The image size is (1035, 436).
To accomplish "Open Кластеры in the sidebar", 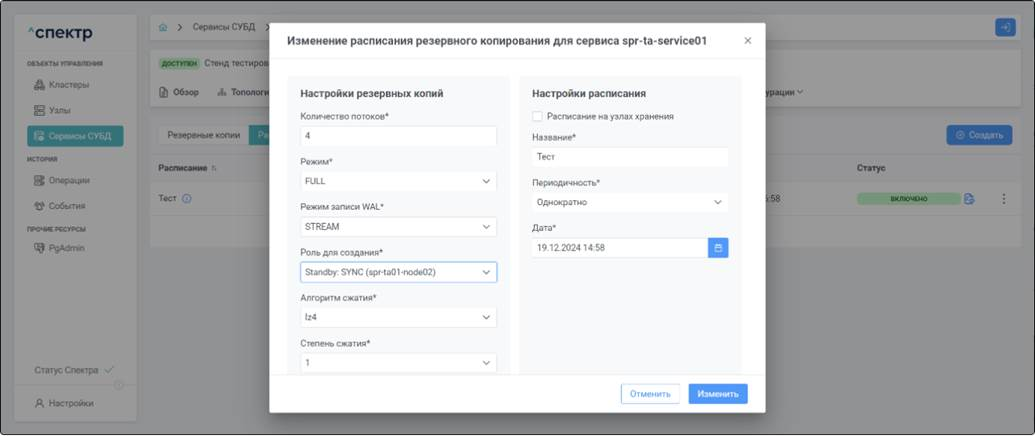I will 68,84.
